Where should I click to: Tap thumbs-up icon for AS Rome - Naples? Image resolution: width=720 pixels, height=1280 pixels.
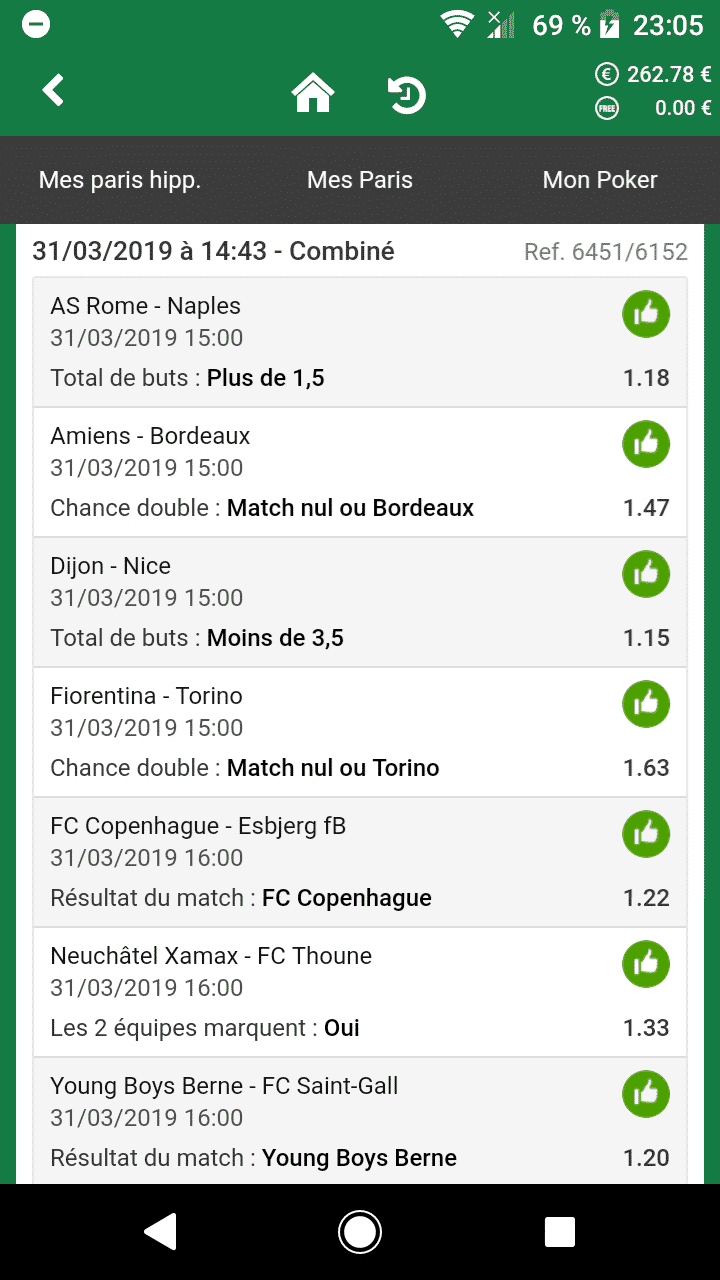(646, 314)
